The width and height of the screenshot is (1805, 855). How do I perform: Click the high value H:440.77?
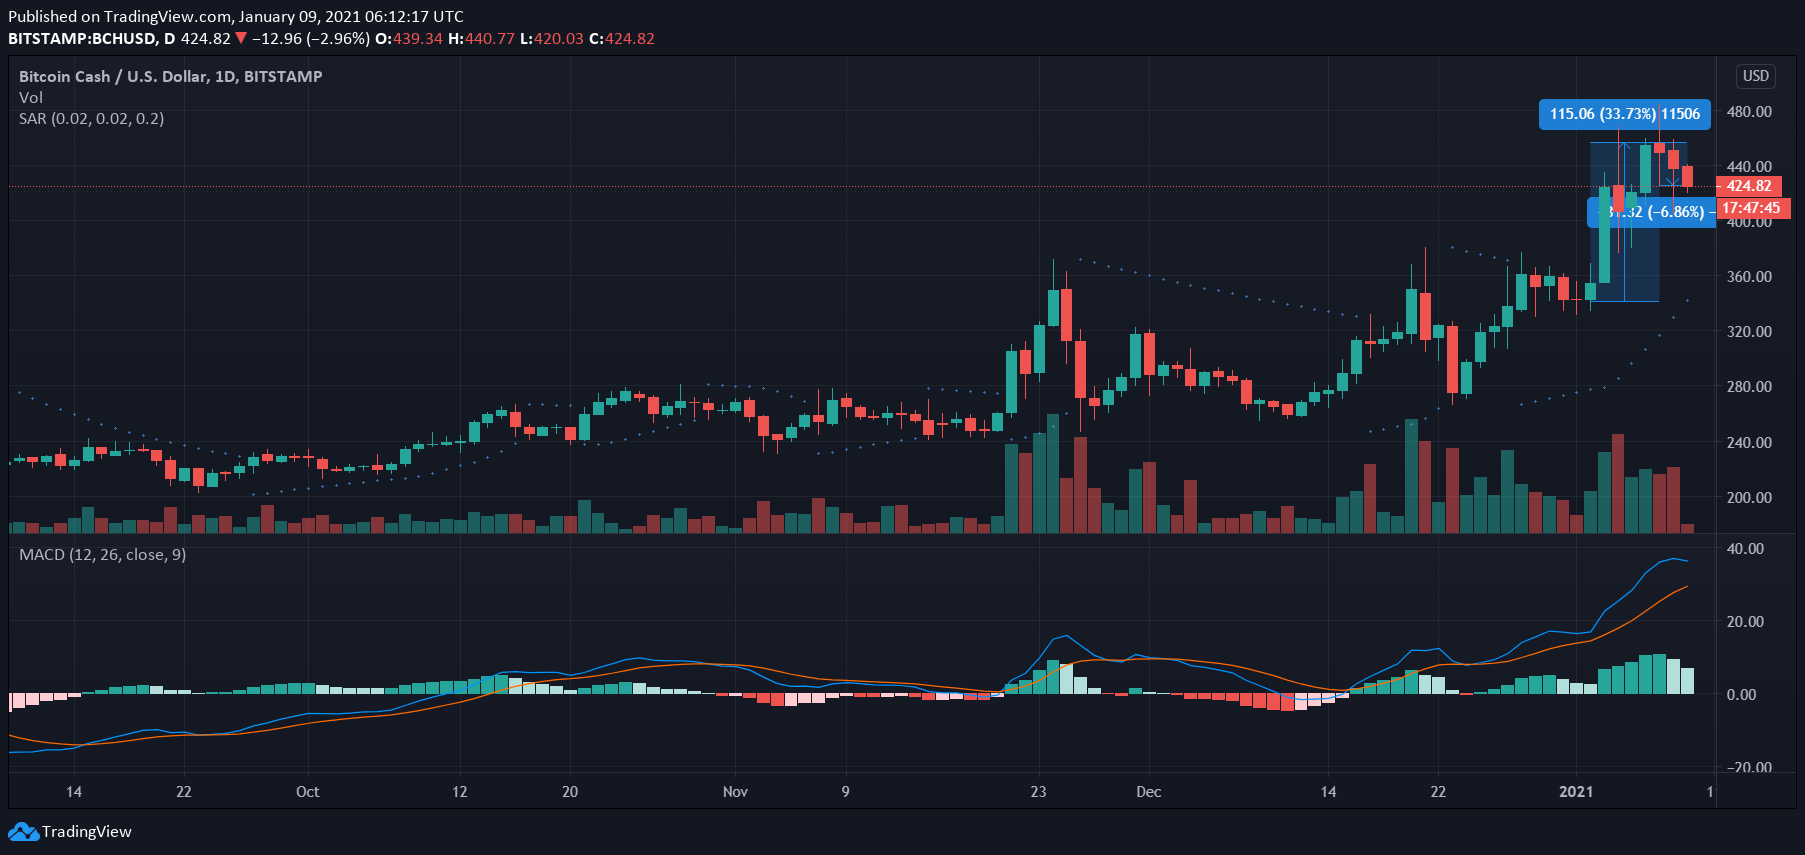[x=481, y=39]
